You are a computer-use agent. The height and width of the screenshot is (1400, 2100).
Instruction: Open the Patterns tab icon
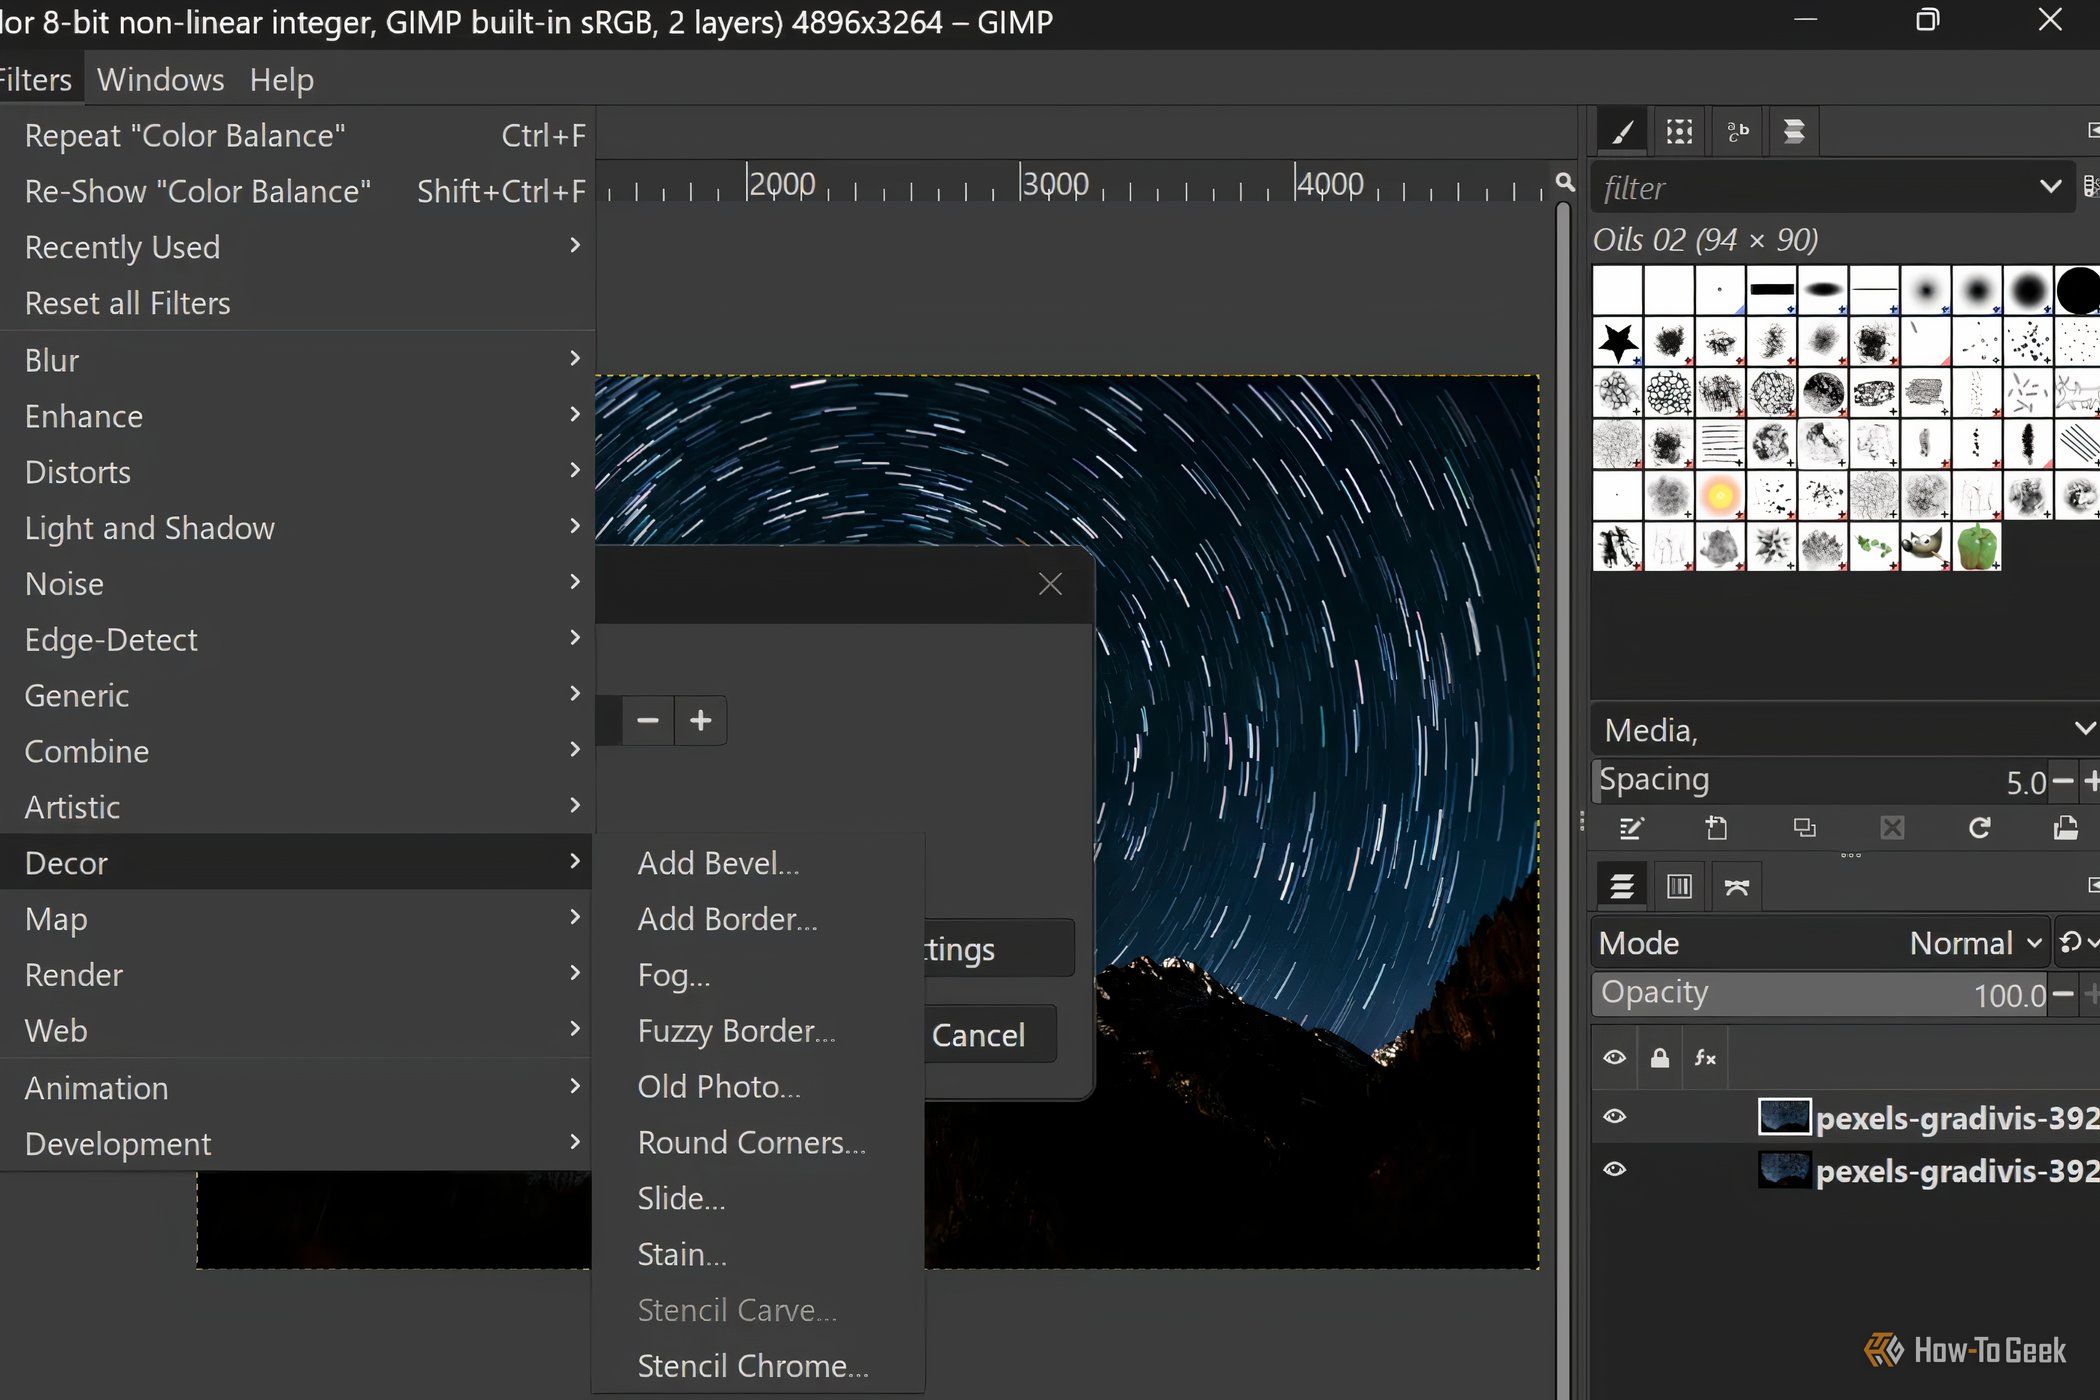(1679, 131)
